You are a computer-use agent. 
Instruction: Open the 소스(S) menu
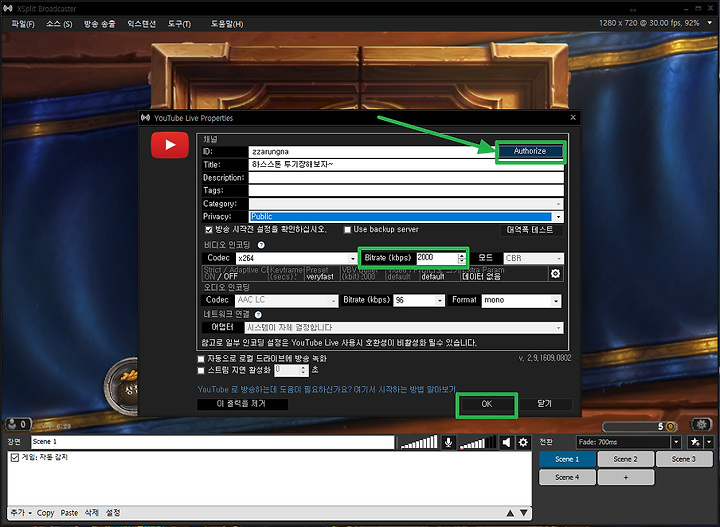coord(59,24)
